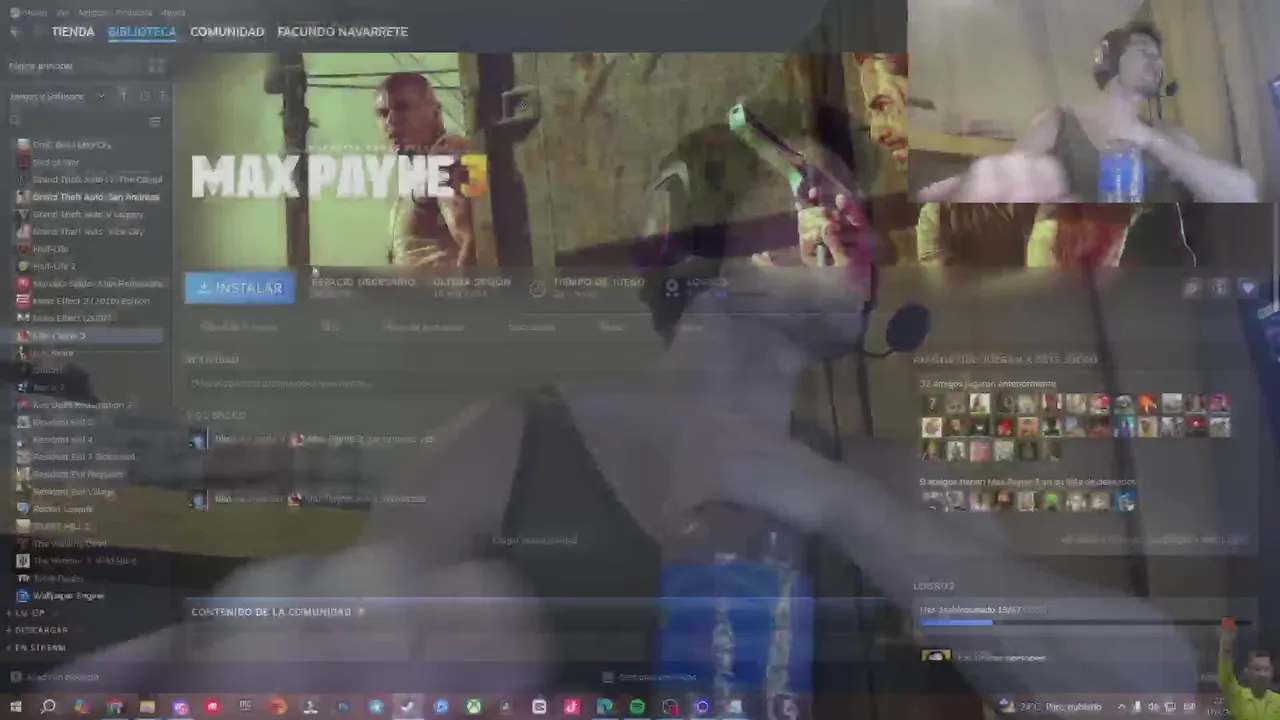
Task: Click the first friend avatar thumbnail
Action: 932,404
